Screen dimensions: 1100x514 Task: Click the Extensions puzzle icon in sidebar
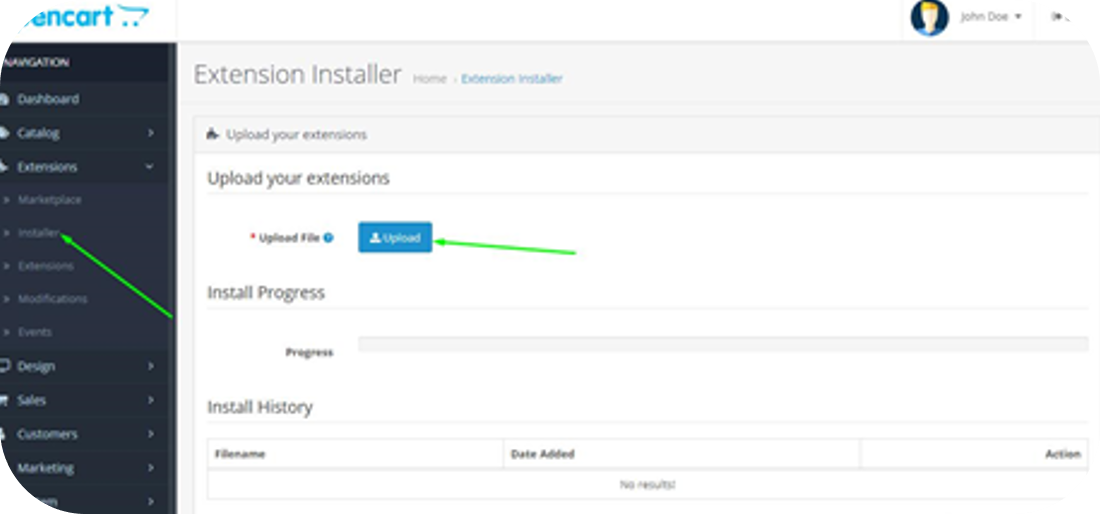(6, 167)
